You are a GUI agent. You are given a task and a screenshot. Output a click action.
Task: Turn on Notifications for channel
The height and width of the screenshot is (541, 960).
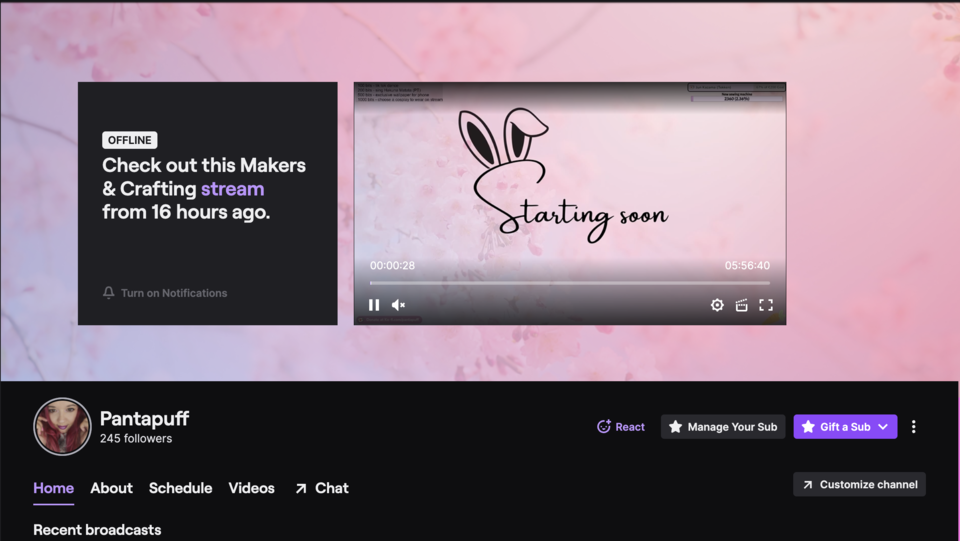point(165,293)
